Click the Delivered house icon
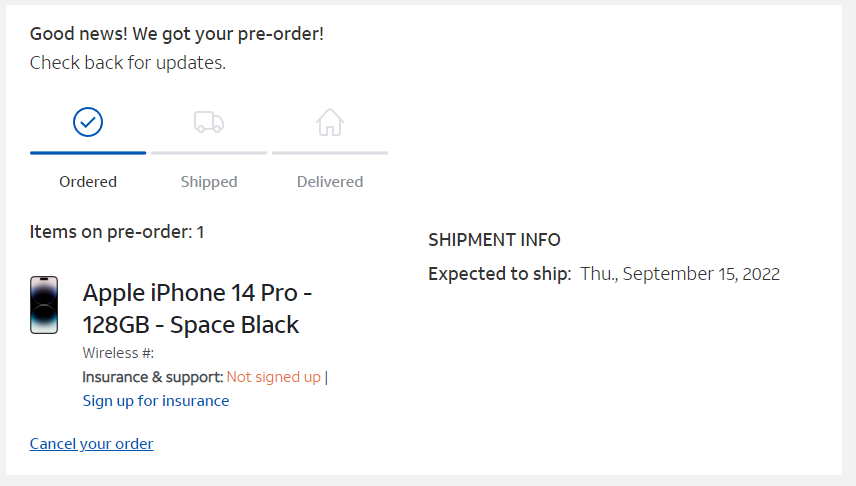This screenshot has width=856, height=486. pyautogui.click(x=330, y=122)
